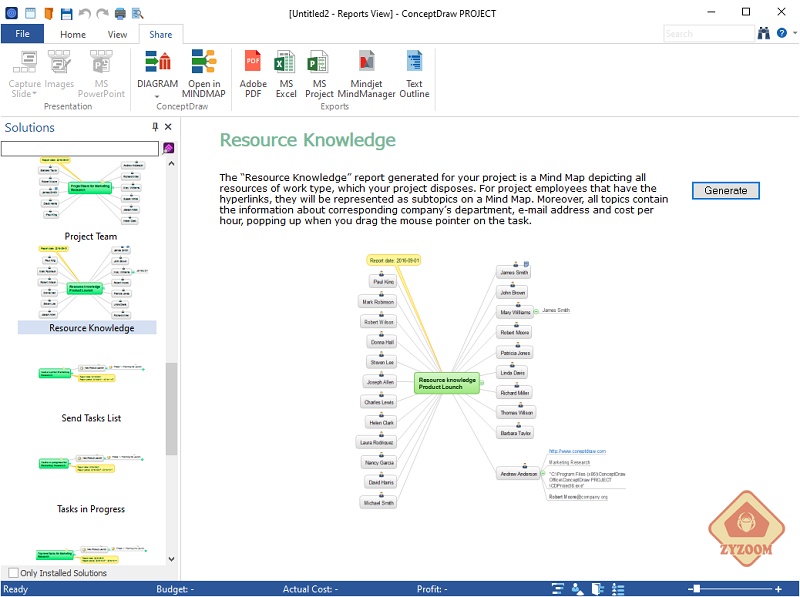The width and height of the screenshot is (800, 597).
Task: Click the Solutions filter text box
Action: (80, 148)
